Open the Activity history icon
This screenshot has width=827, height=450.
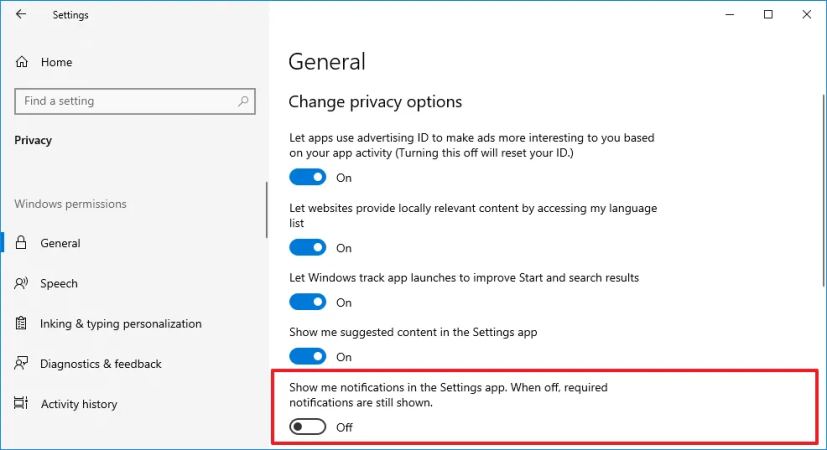pos(21,403)
